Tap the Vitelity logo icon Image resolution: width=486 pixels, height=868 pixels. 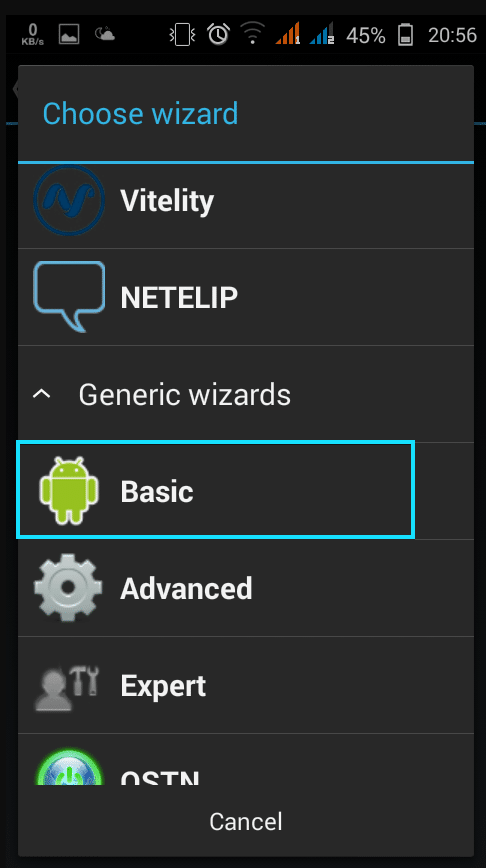click(69, 200)
